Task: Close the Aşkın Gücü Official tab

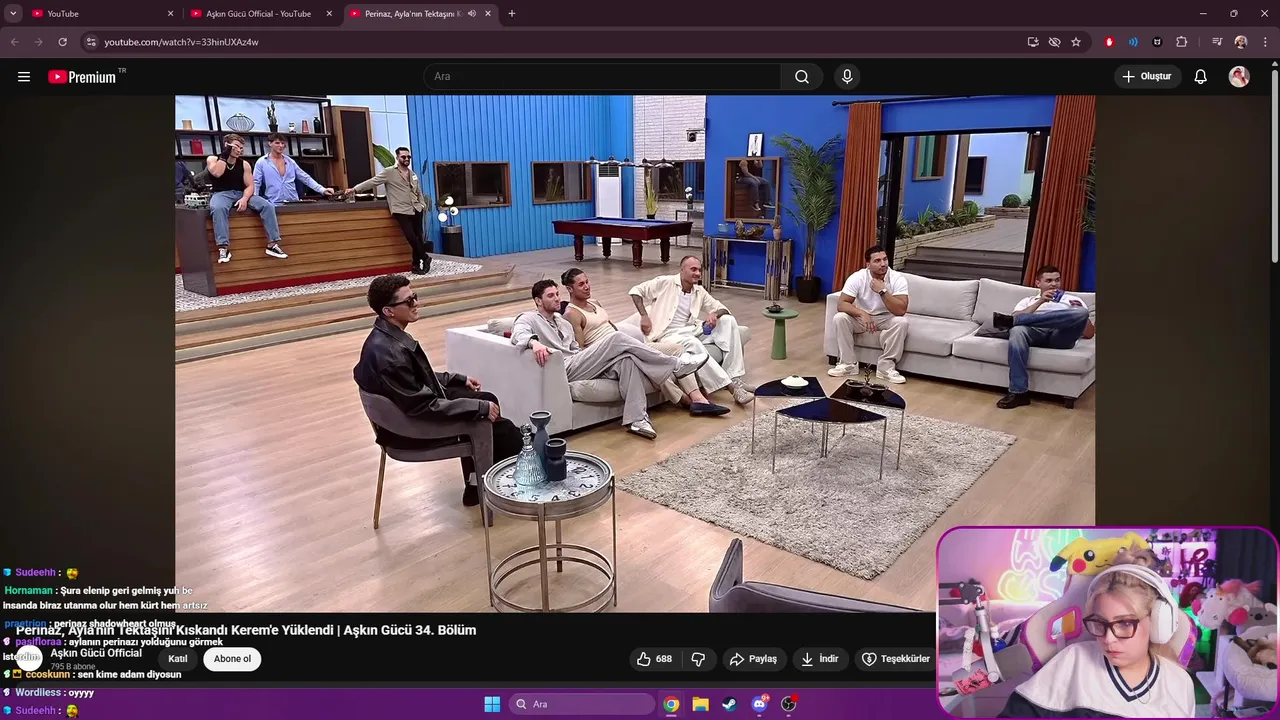Action: click(329, 14)
